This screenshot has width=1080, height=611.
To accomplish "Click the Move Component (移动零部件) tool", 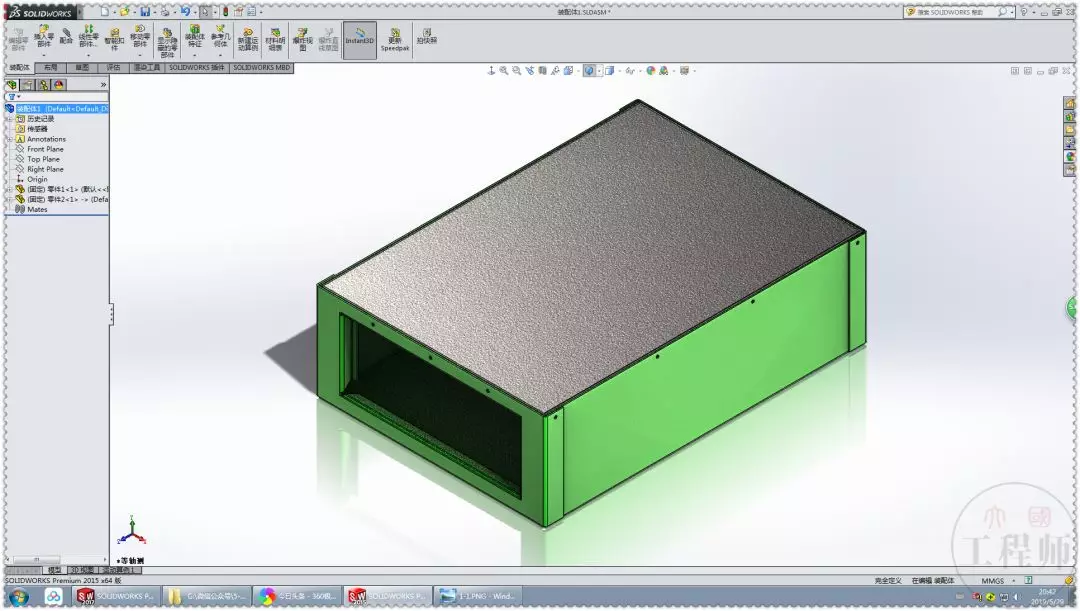I will [140, 36].
